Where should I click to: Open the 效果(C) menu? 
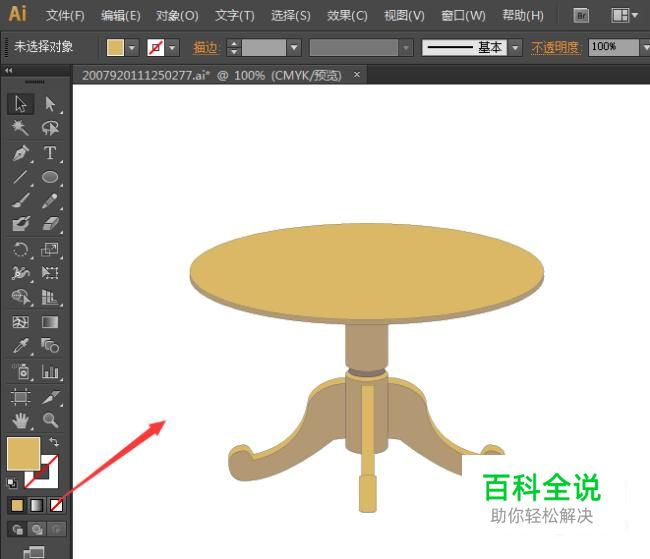347,16
